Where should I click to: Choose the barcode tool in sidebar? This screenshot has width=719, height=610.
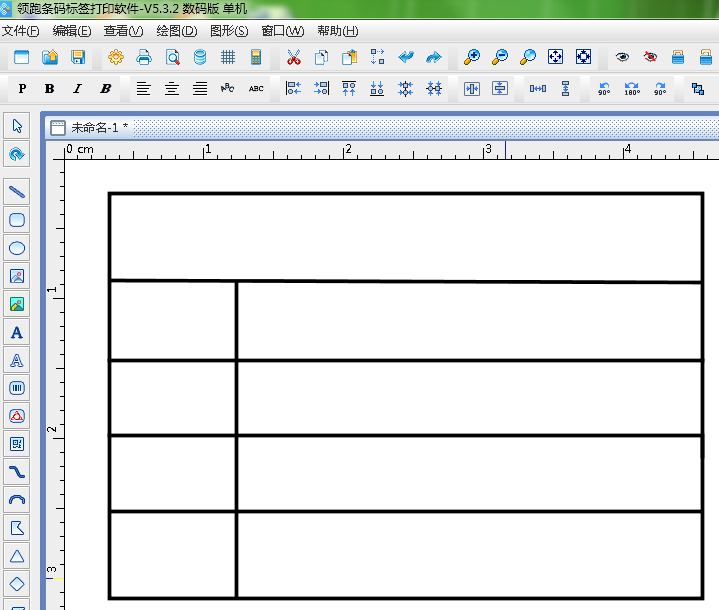[x=17, y=388]
